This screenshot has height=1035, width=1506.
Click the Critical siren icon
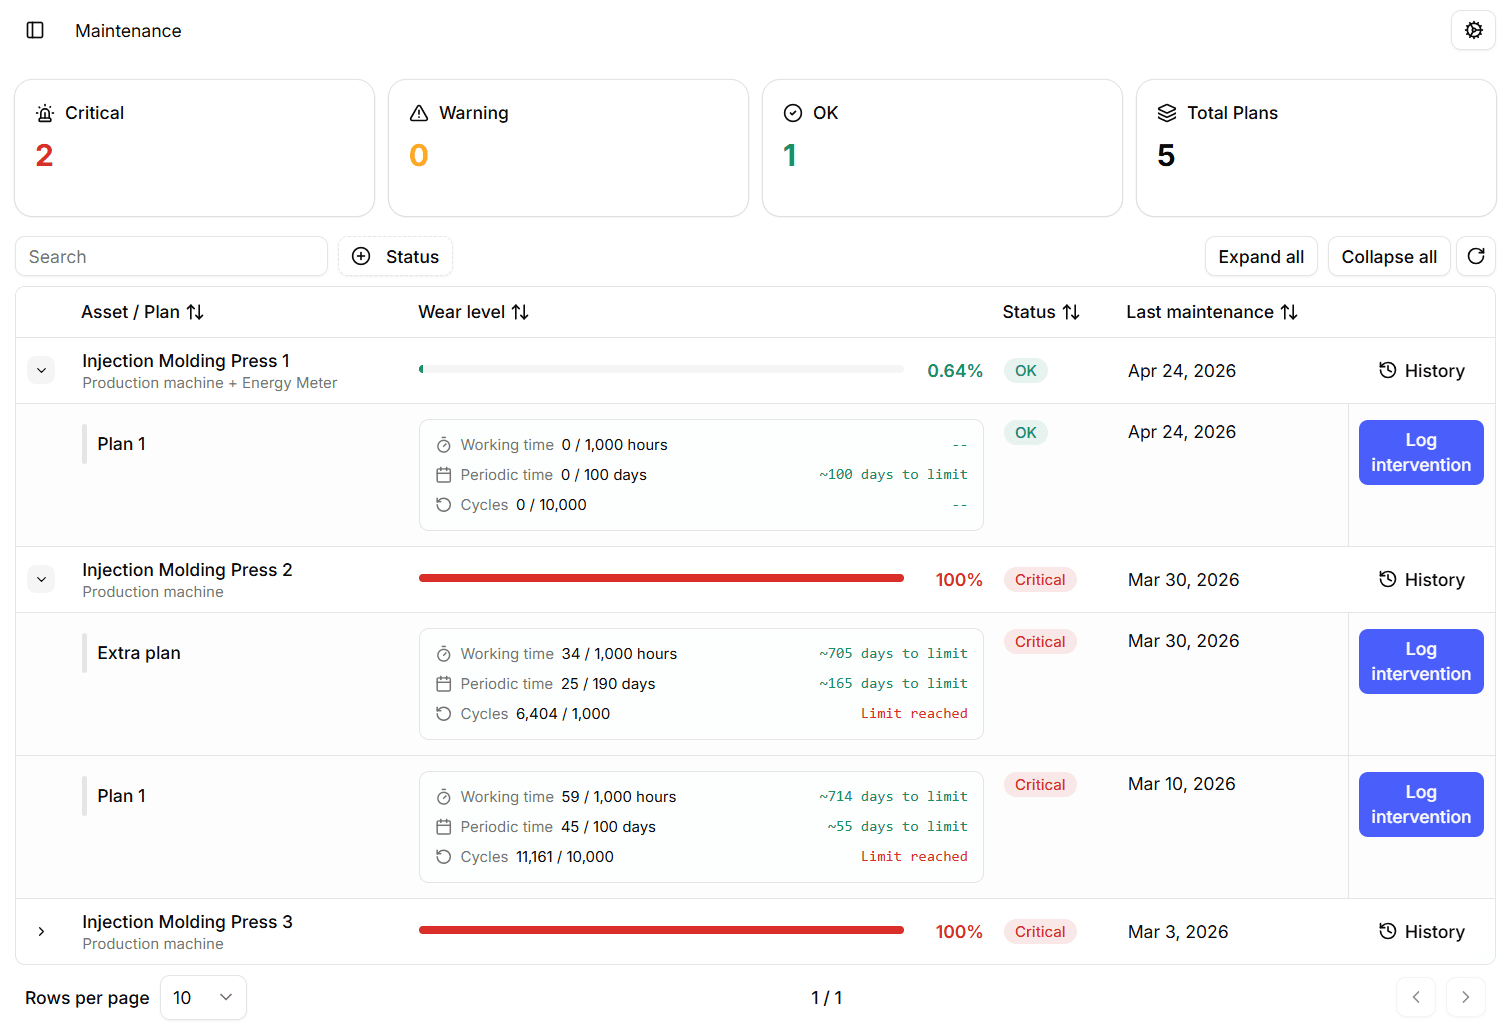[x=45, y=113]
